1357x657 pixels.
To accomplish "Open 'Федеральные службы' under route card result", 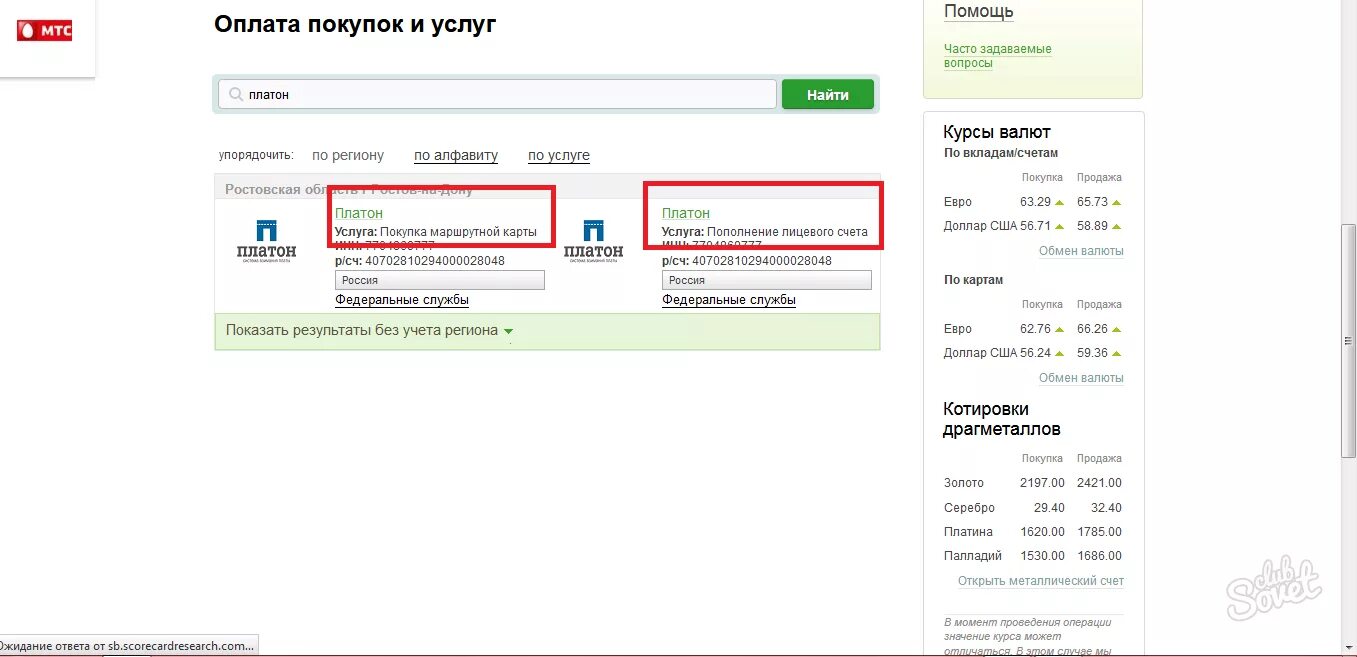I will pos(402,300).
